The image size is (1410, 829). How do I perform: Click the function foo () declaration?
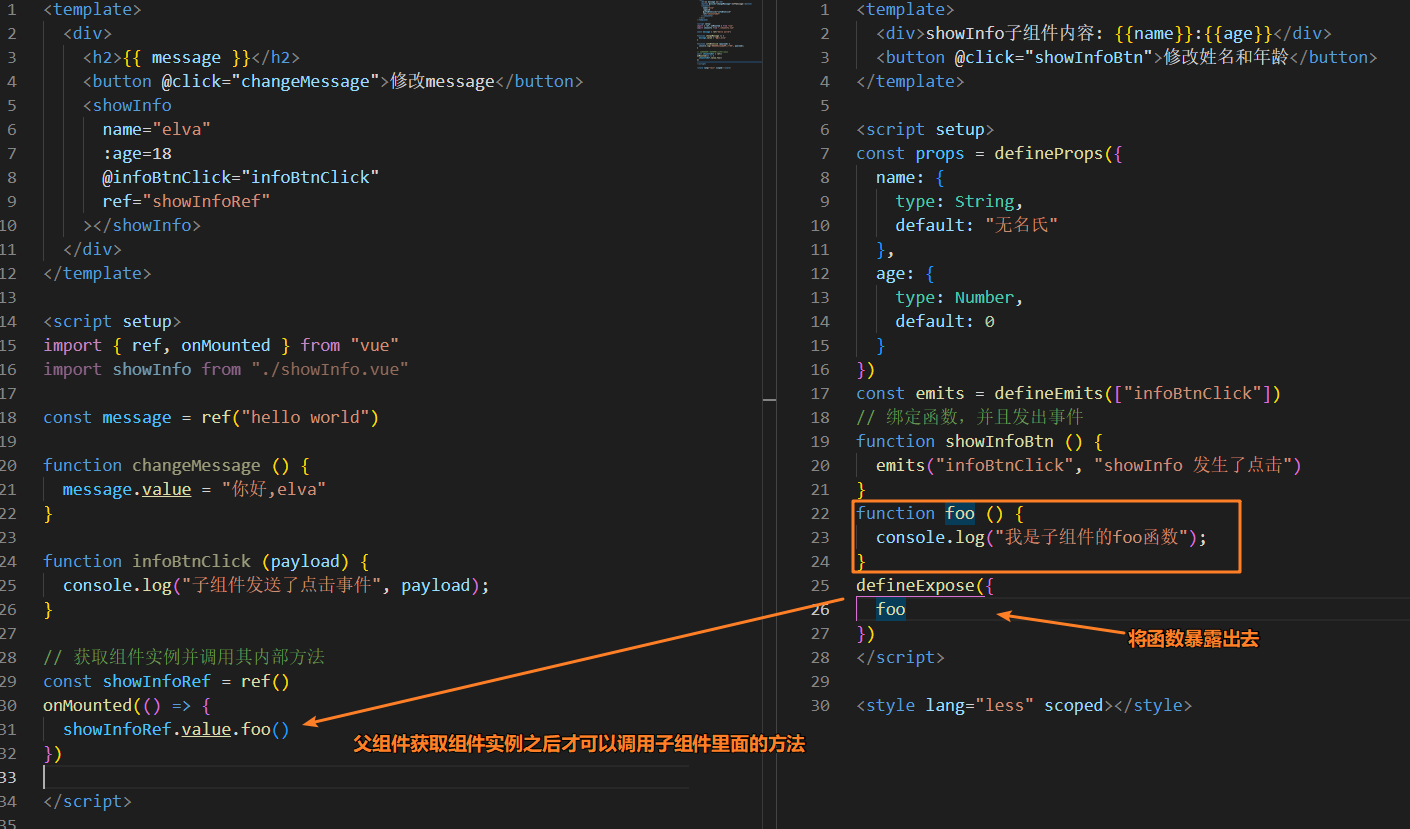pyautogui.click(x=940, y=513)
